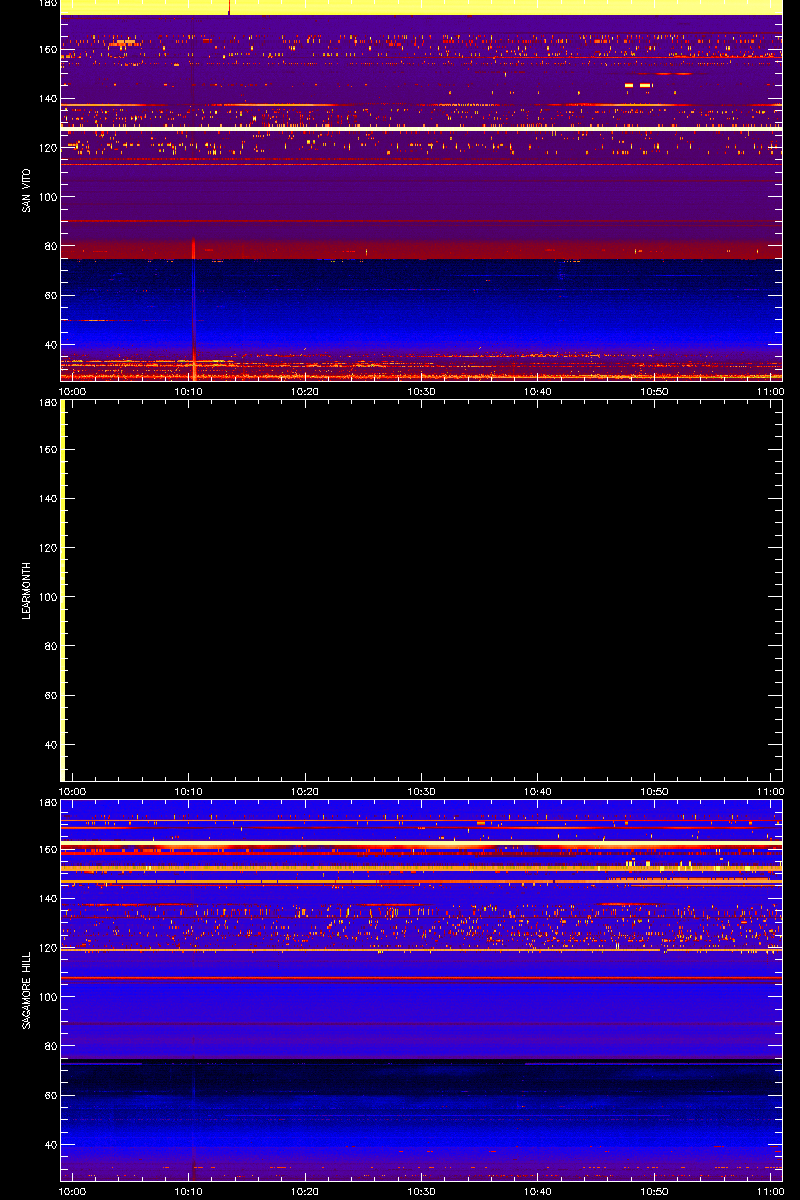Screen dimensions: 800x1200
Task: Click the 160 frequency label on Sagamore Hill axis
Action: click(x=46, y=850)
